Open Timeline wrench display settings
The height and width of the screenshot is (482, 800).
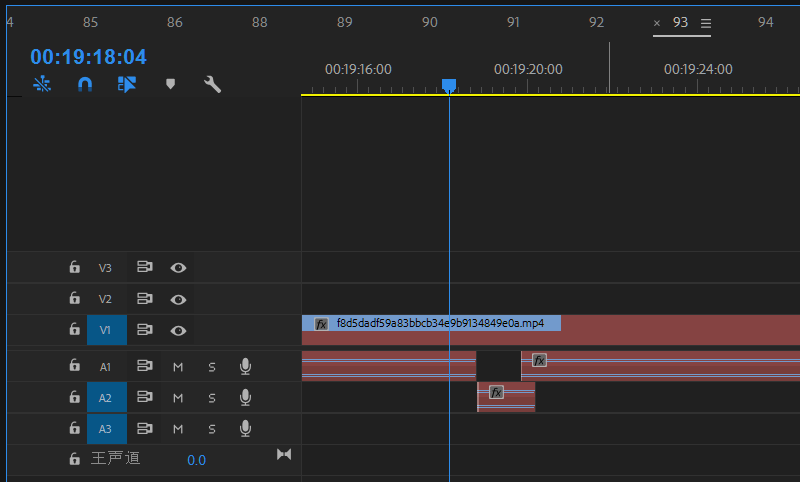pyautogui.click(x=212, y=85)
